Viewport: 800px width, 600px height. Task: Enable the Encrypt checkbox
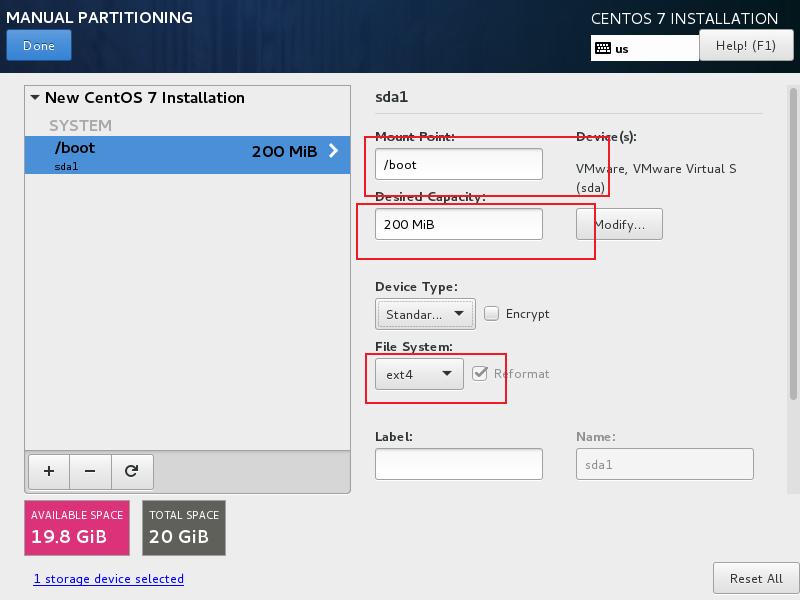[x=492, y=314]
